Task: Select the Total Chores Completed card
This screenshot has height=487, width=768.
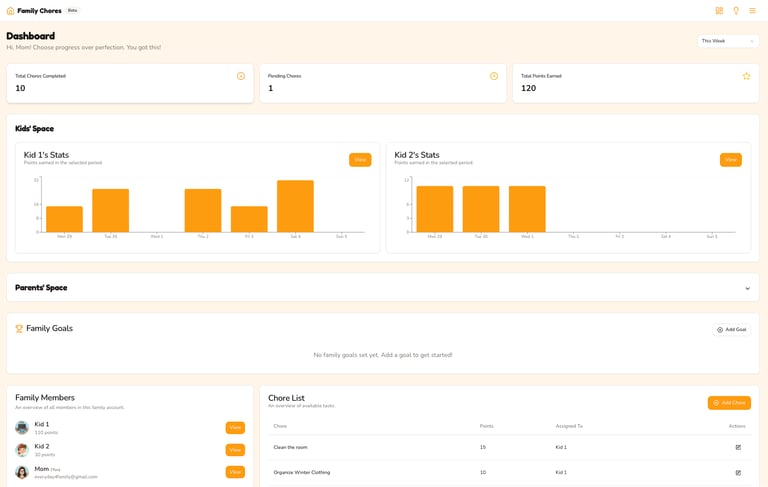Action: click(130, 83)
